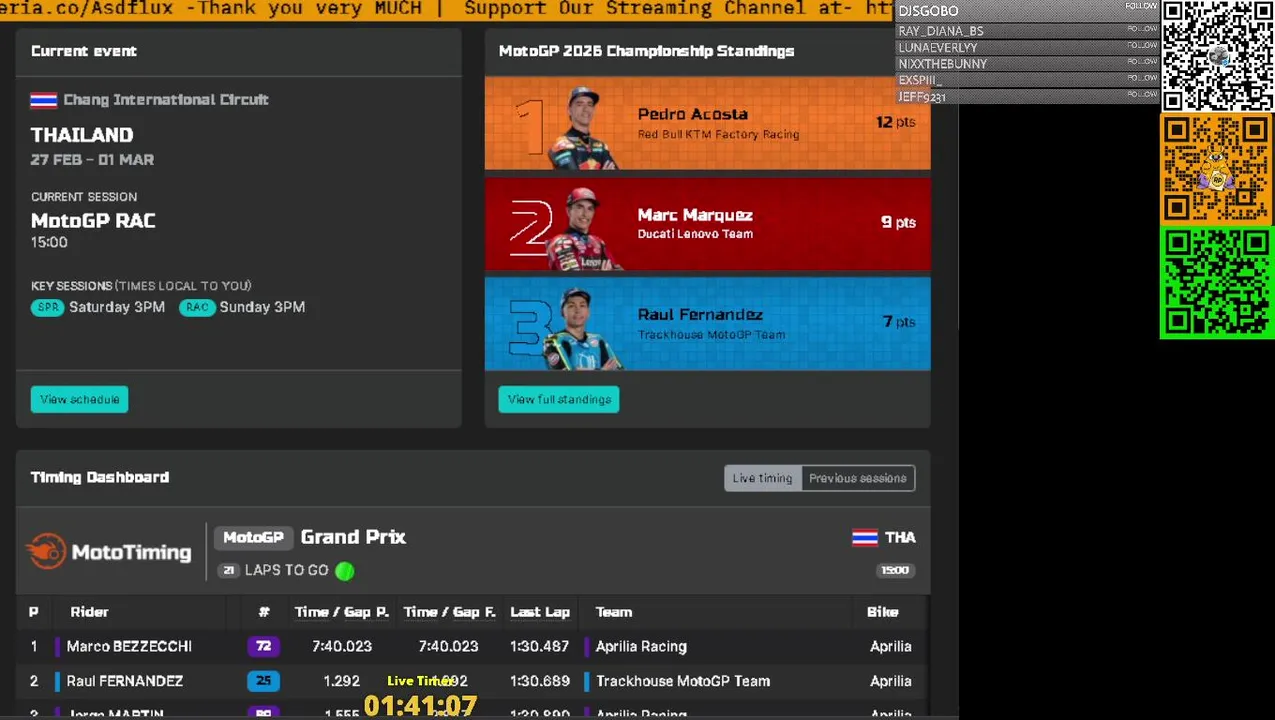Screen dimensions: 1275x720
Task: Click the Bike column header
Action: click(x=882, y=613)
